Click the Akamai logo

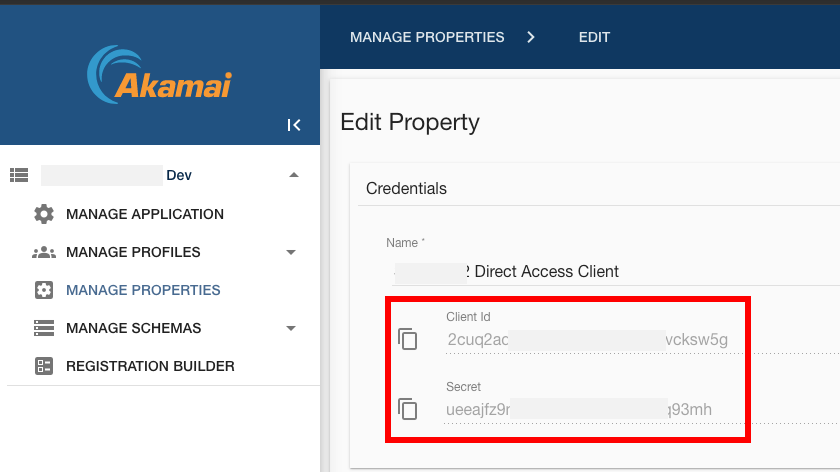(160, 75)
